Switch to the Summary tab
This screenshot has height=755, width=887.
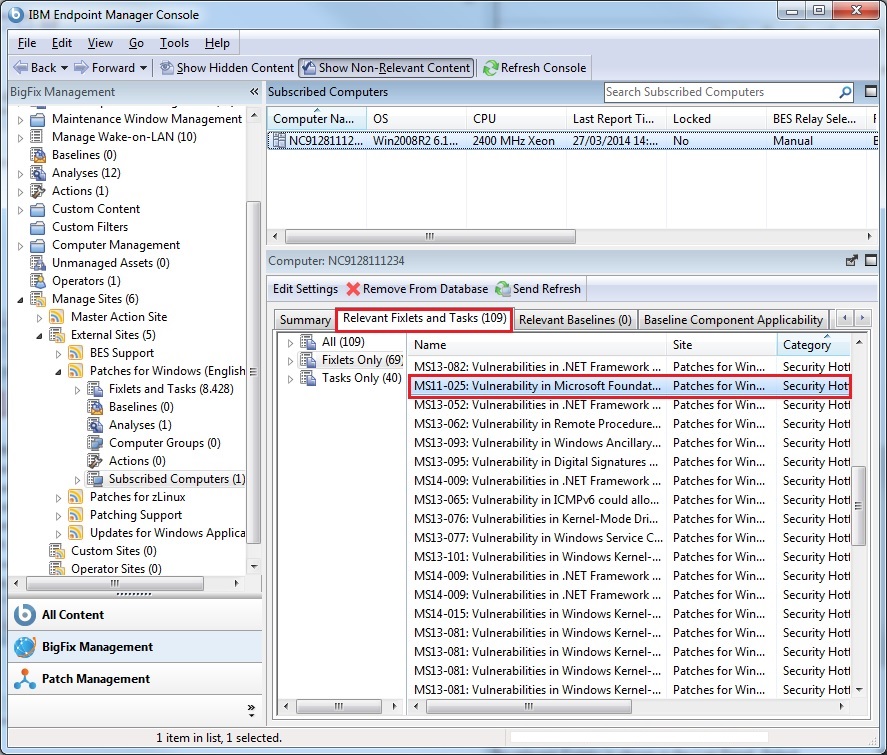[x=305, y=320]
